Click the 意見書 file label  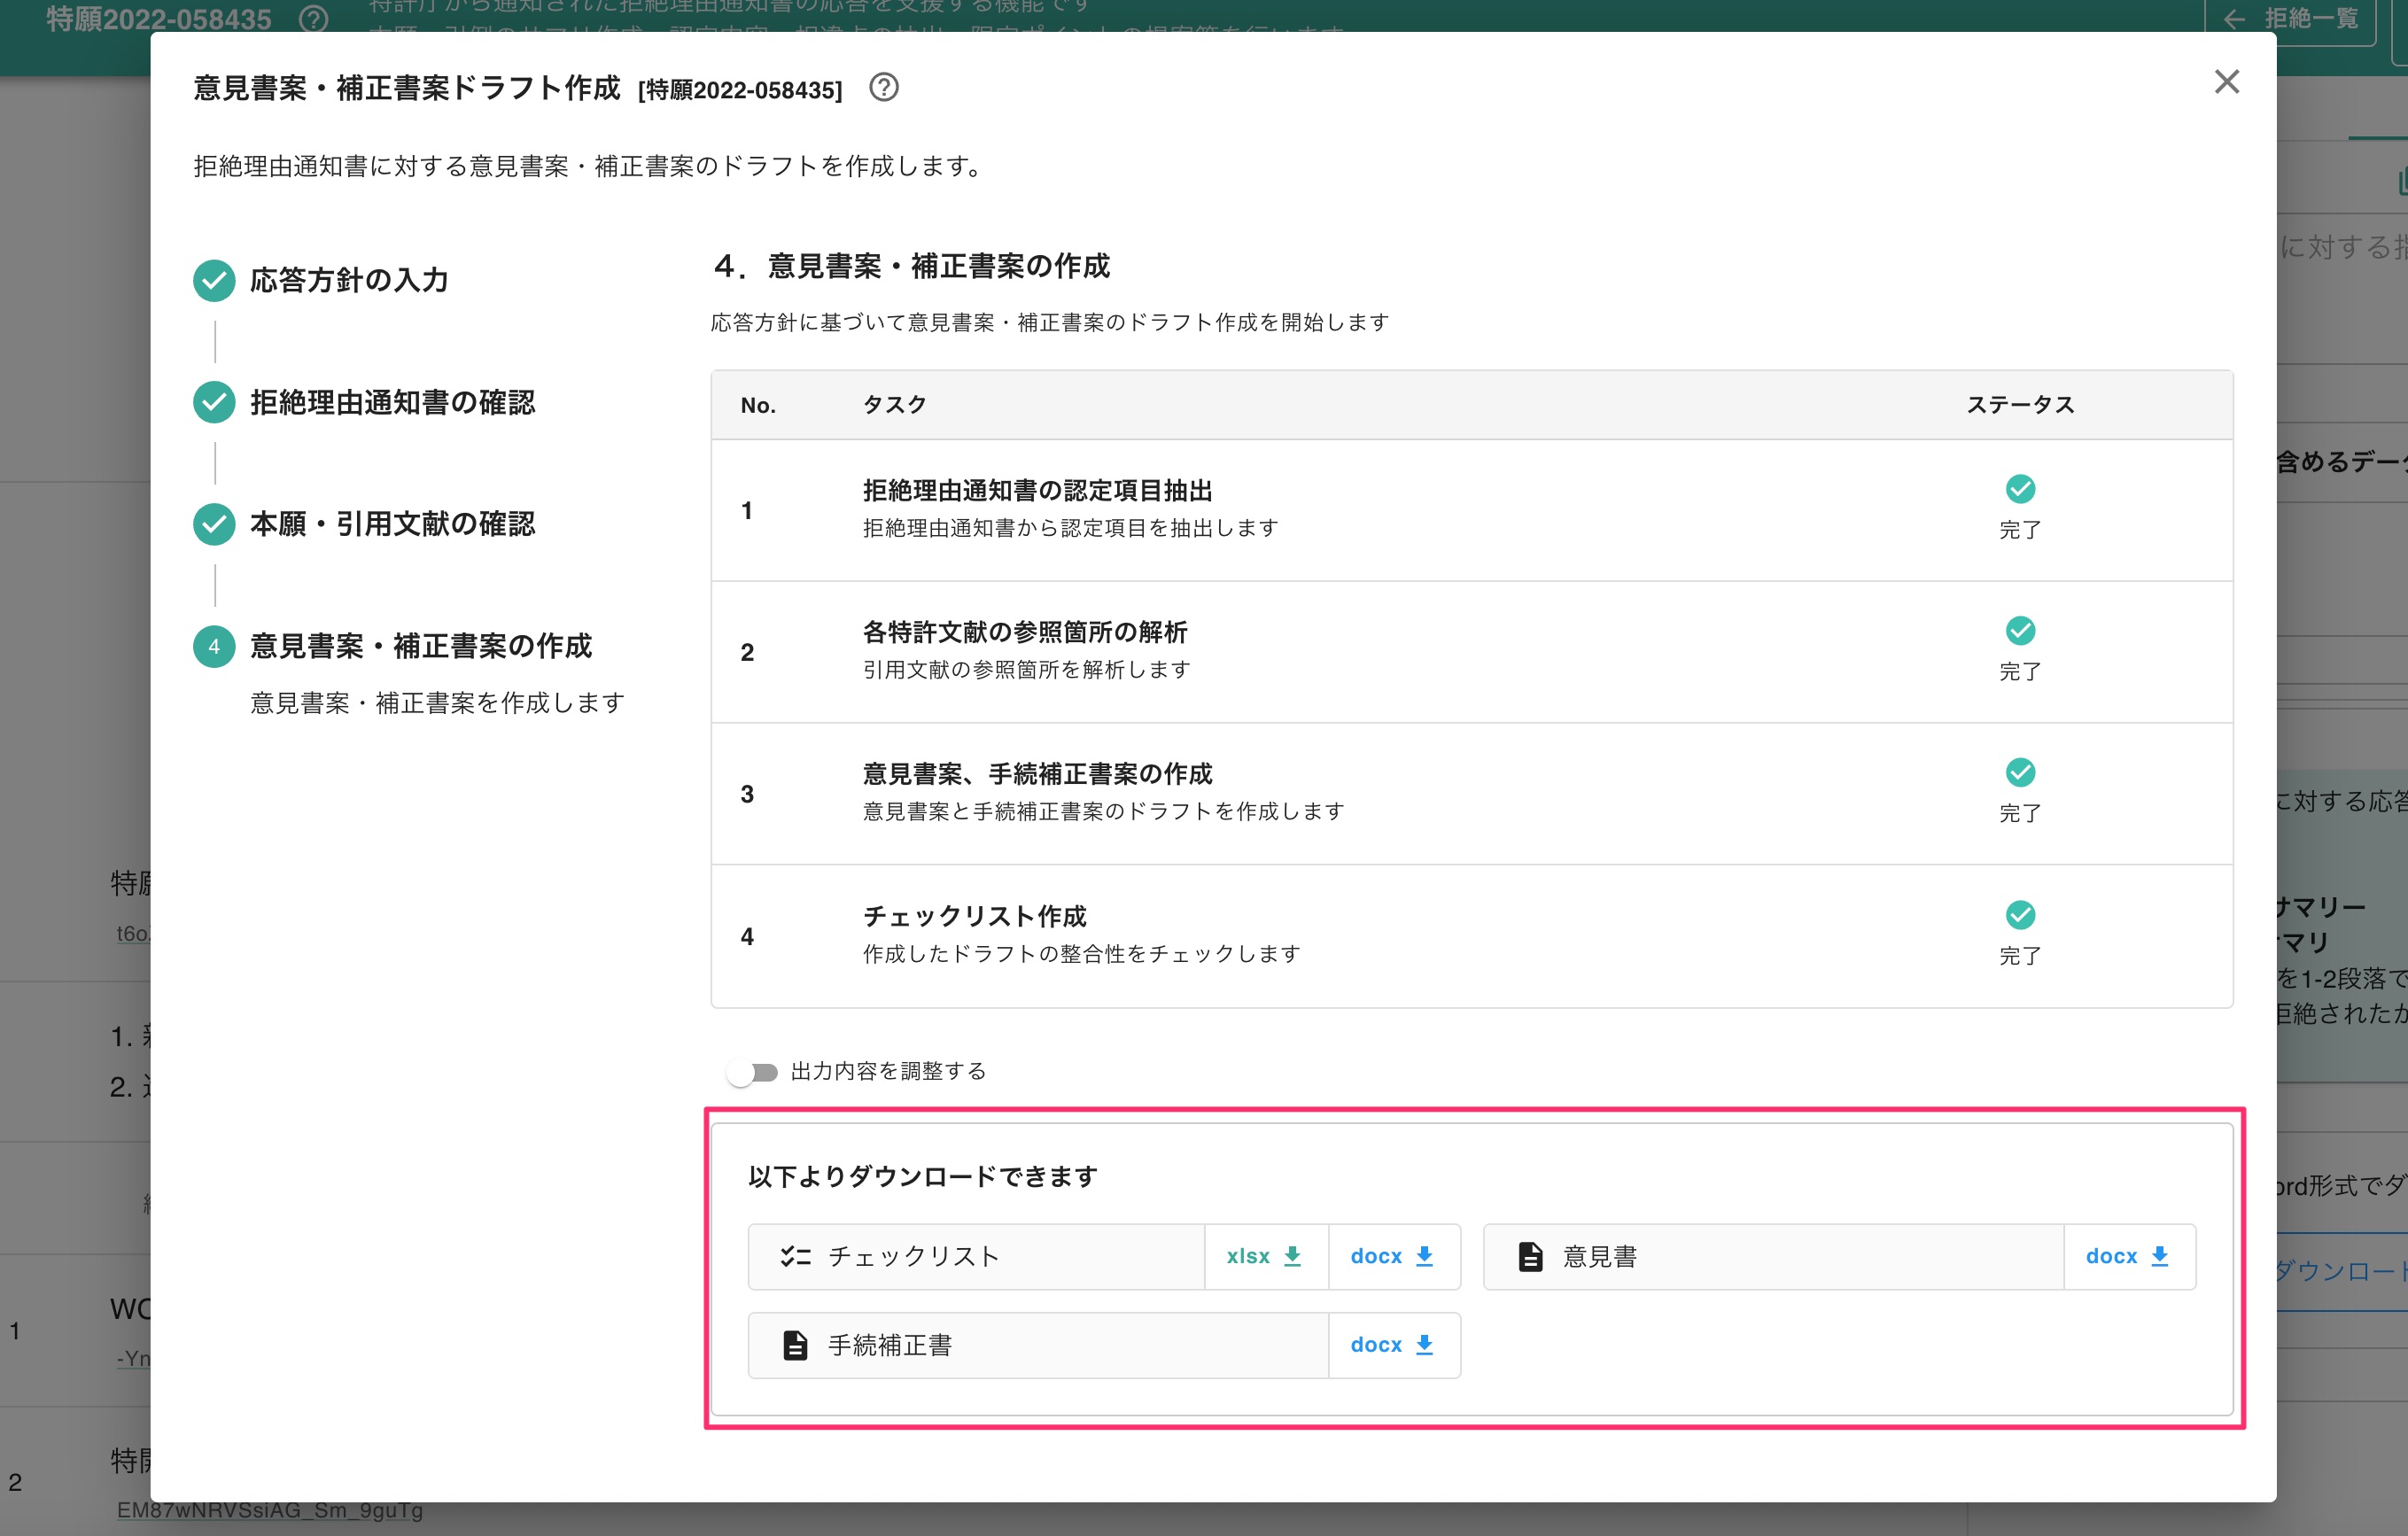[1600, 1256]
